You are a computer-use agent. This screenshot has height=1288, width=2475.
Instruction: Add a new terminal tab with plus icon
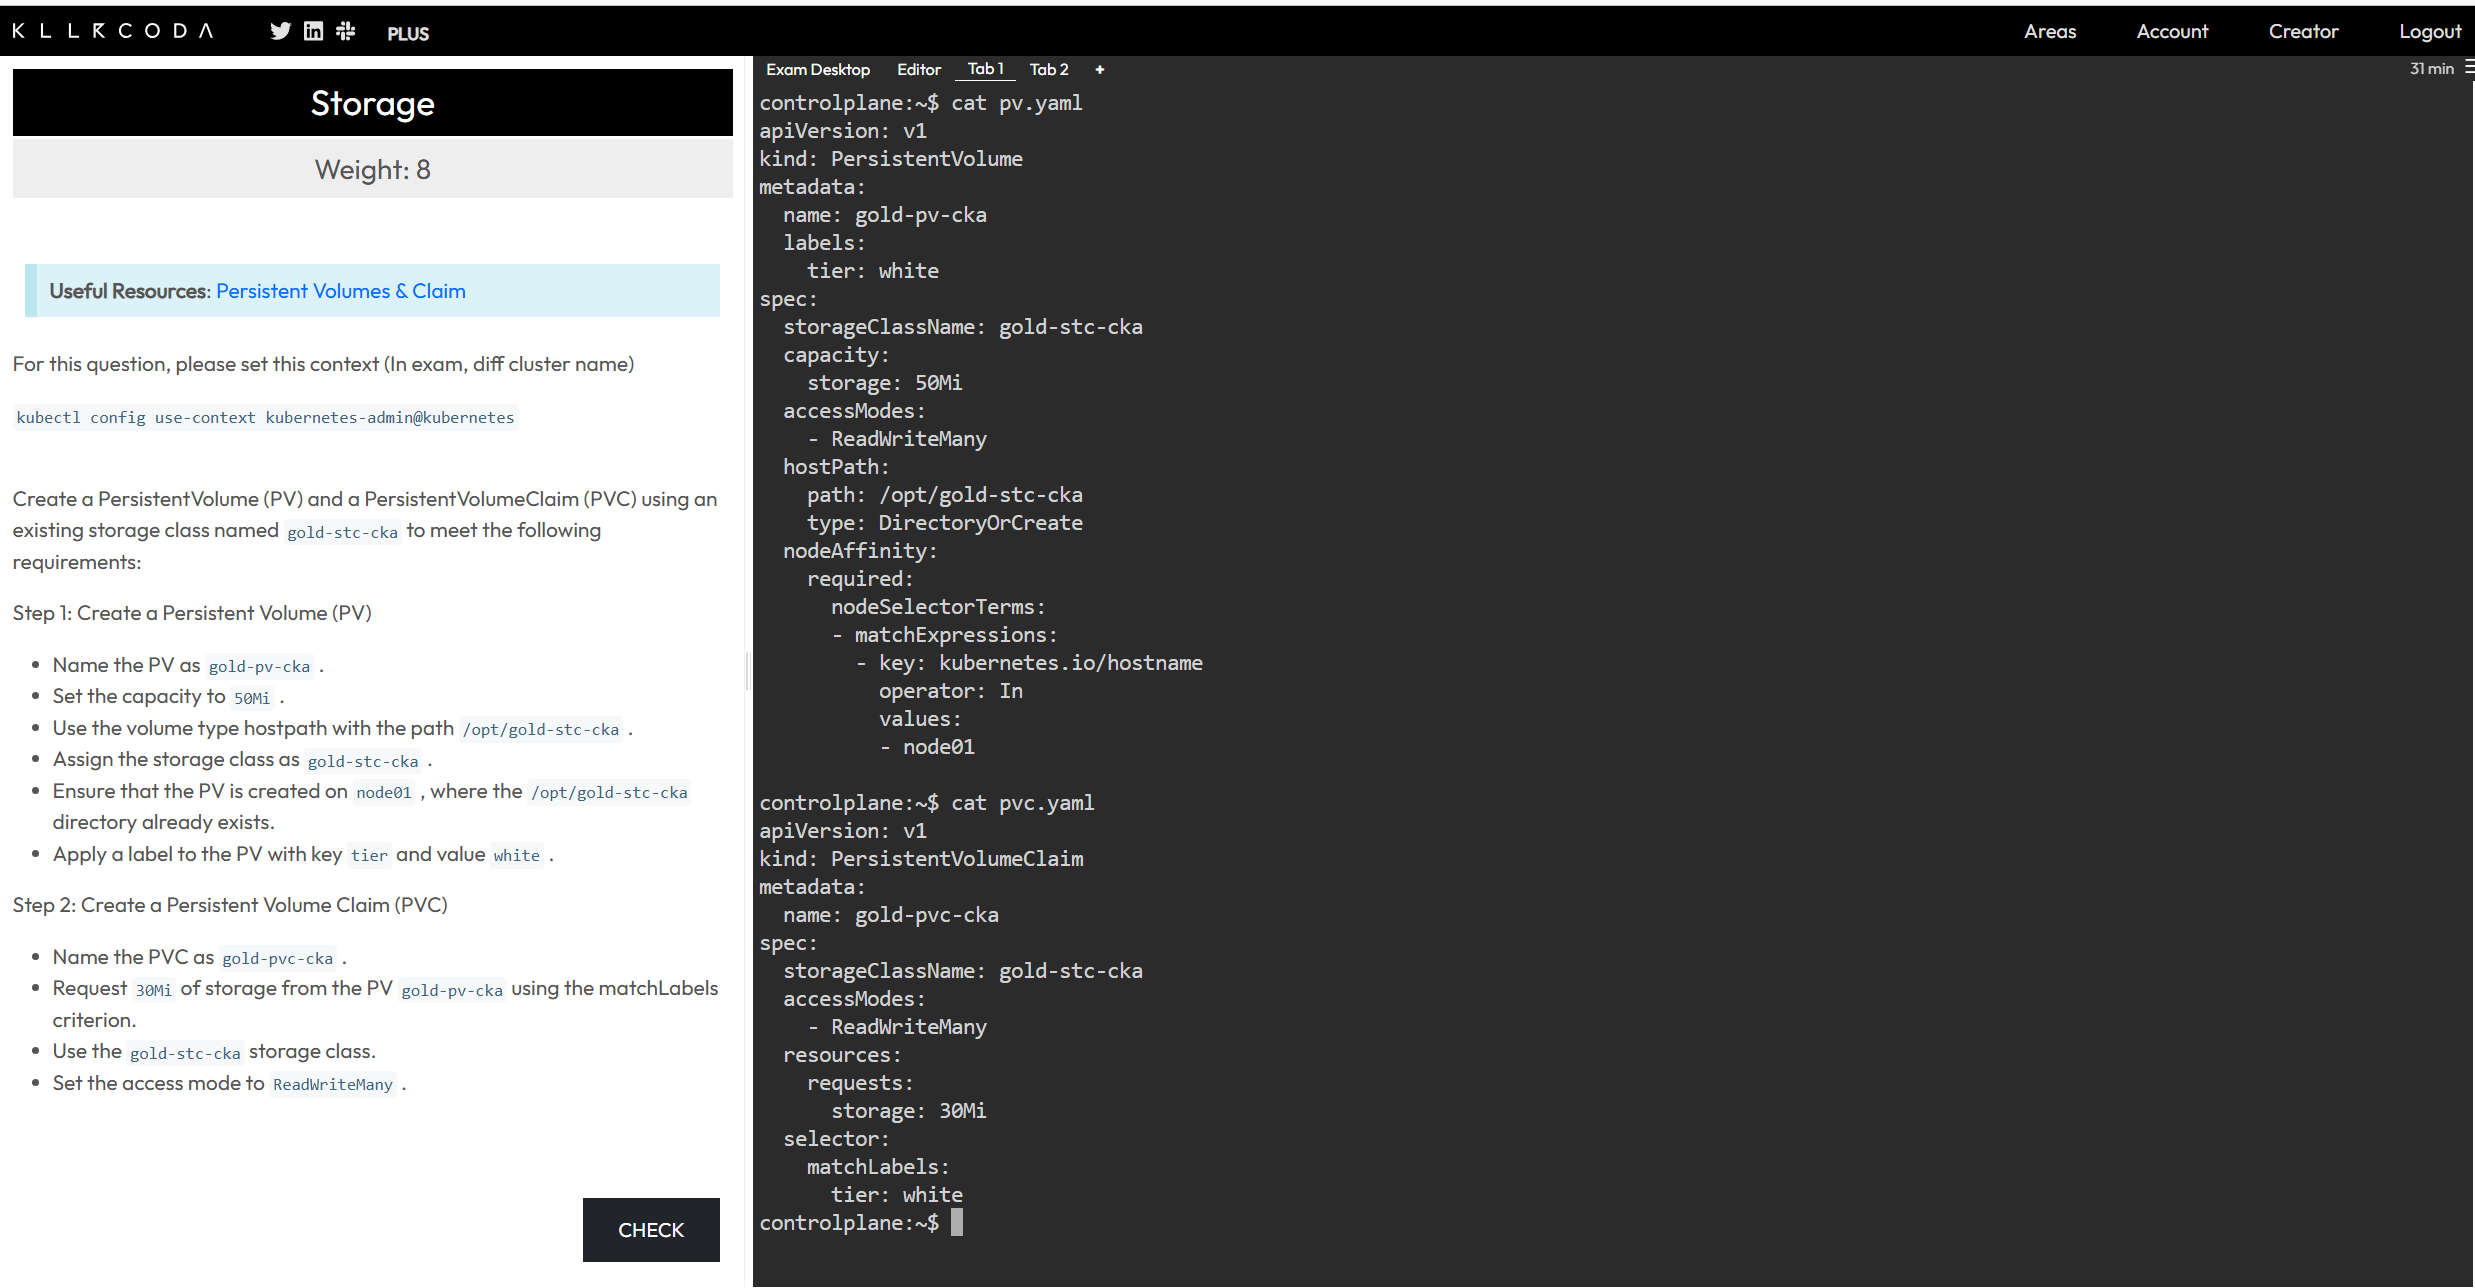click(x=1100, y=69)
